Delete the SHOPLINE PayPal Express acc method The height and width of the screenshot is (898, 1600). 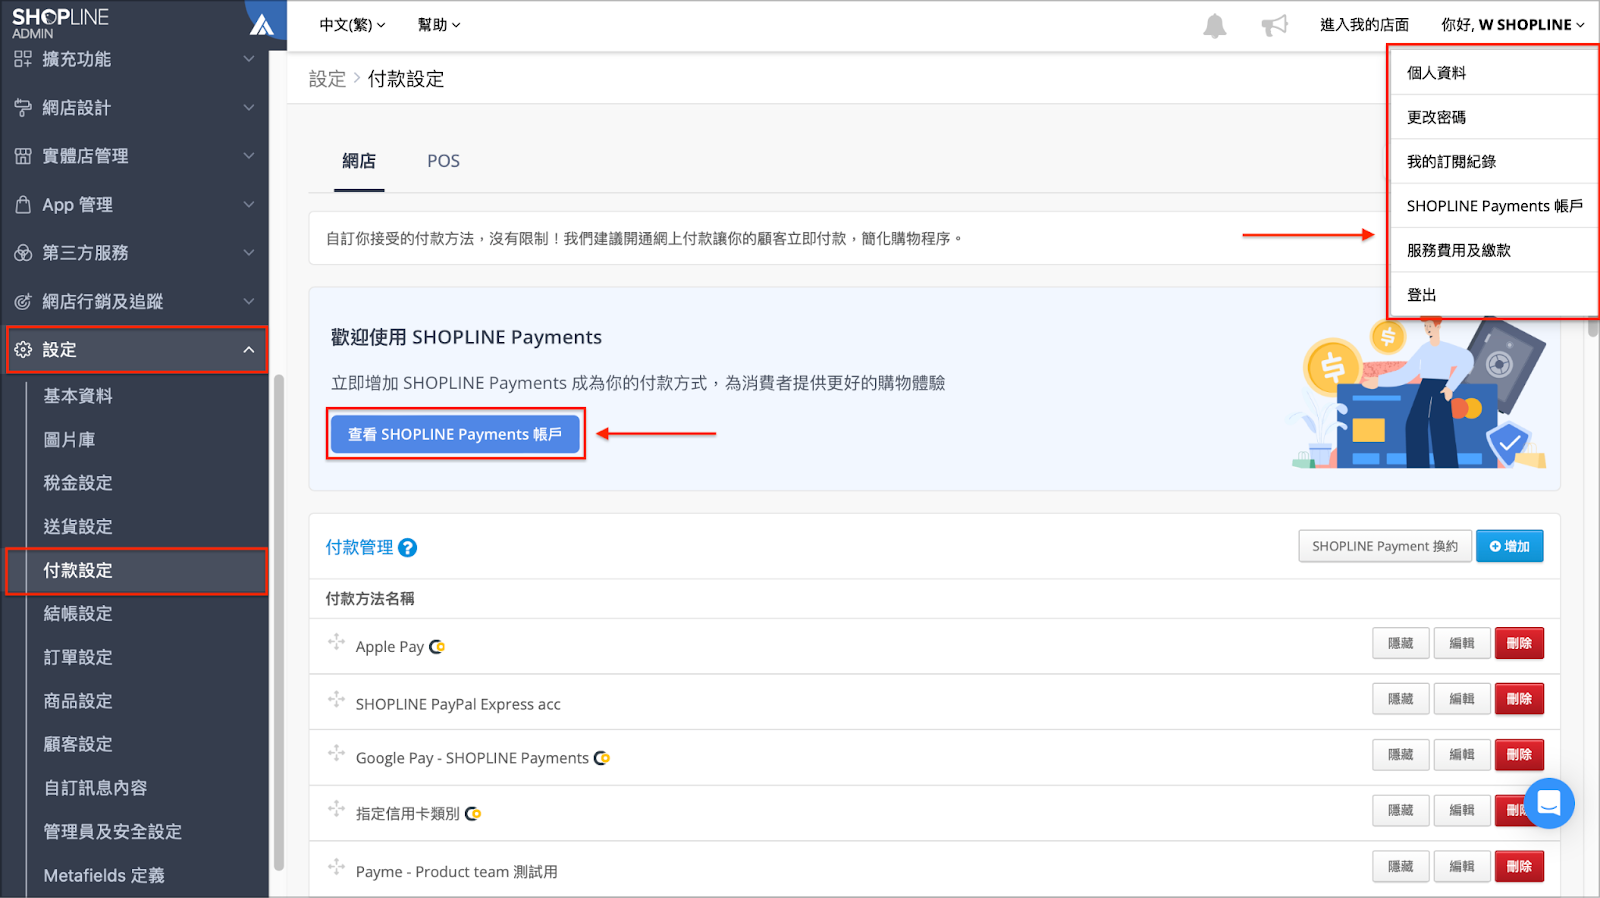[x=1519, y=699]
